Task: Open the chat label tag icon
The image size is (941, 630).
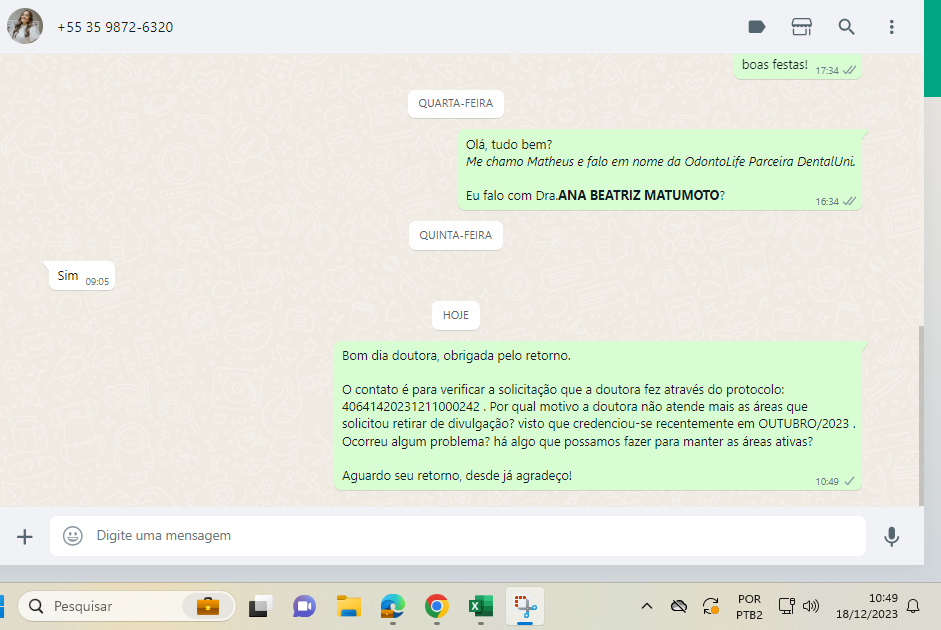Action: click(x=757, y=27)
